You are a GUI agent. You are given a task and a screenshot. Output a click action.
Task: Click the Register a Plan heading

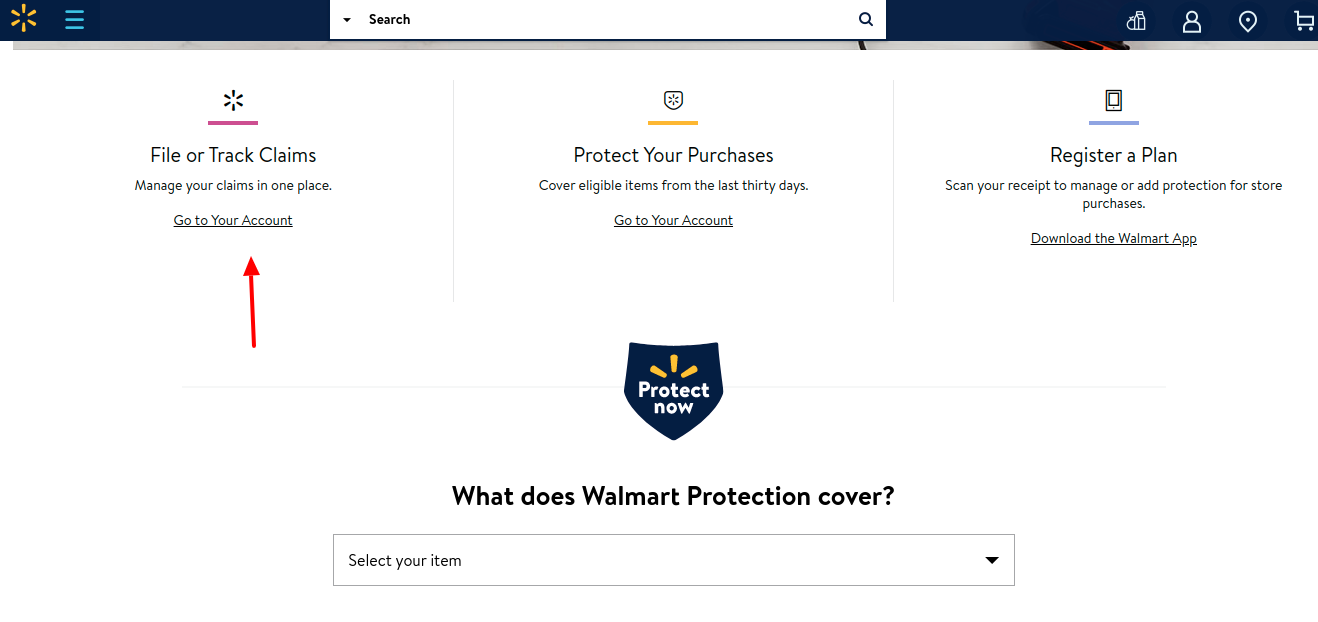1114,155
